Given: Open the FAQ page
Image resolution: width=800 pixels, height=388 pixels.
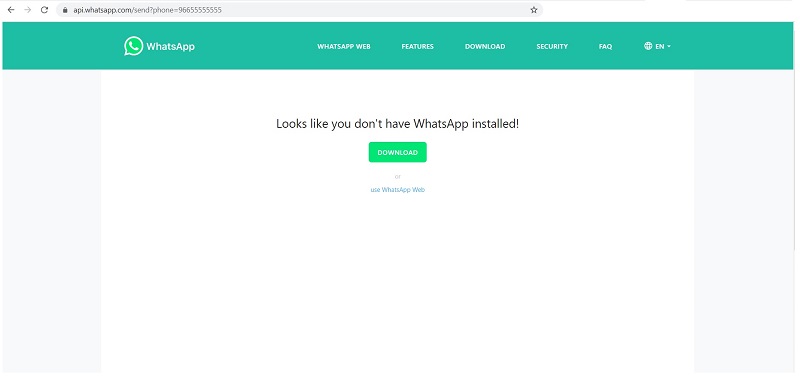Looking at the screenshot, I should click(x=605, y=46).
